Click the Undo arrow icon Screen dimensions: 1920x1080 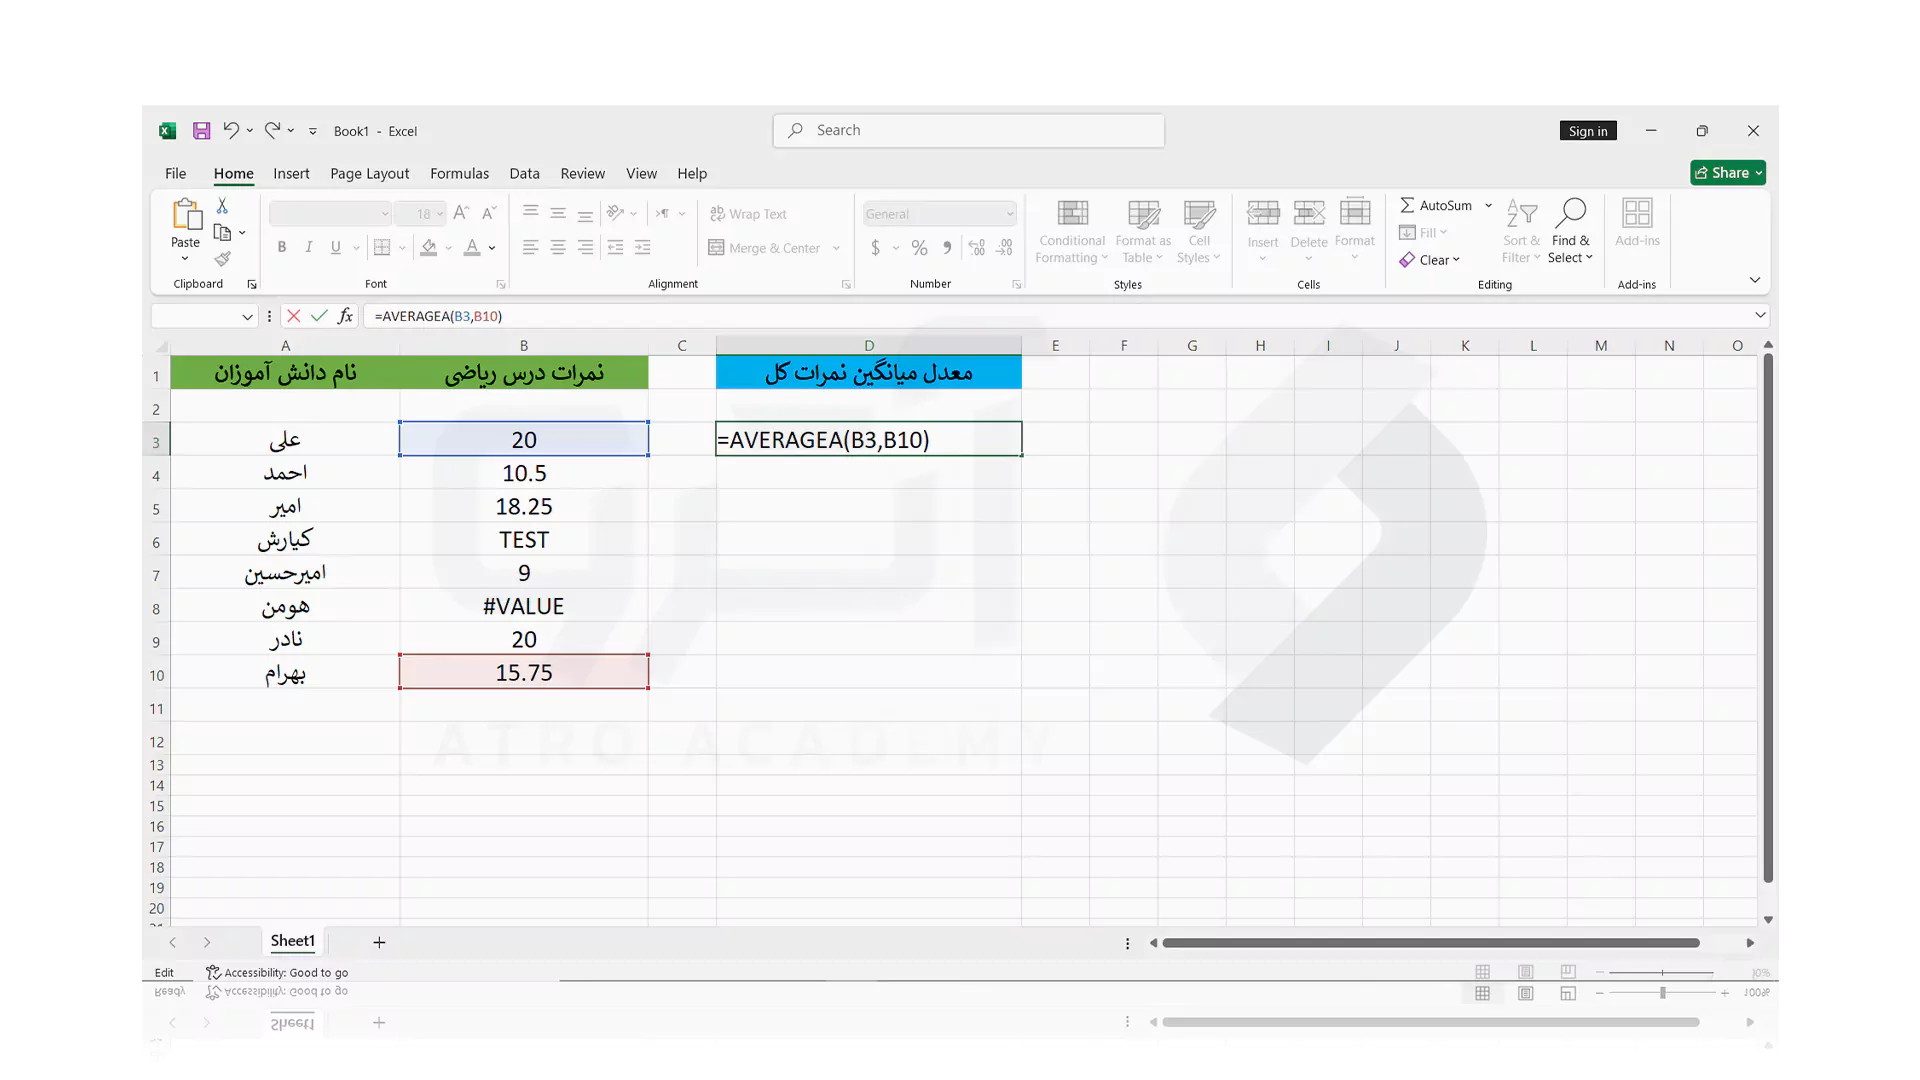tap(231, 130)
